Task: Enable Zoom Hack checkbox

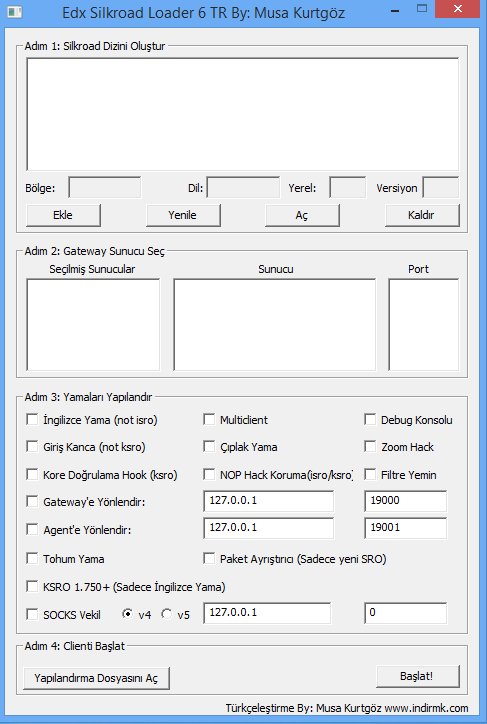Action: point(370,446)
